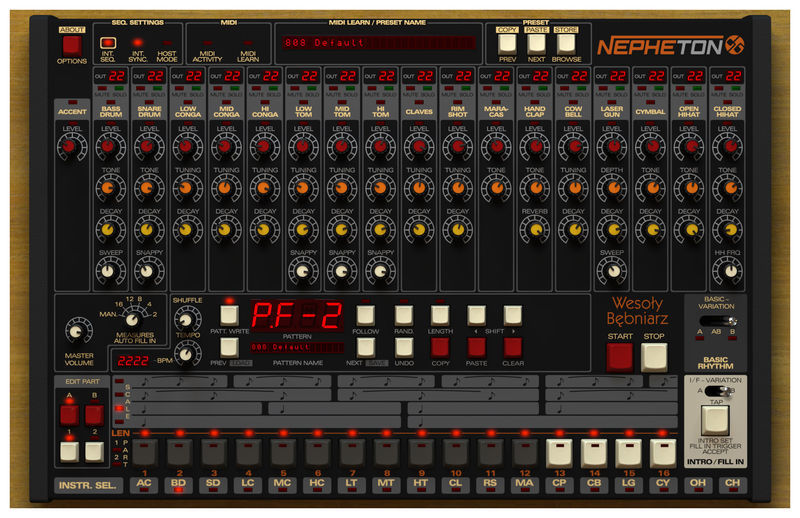Mute the Bass Drum channel
The height and width of the screenshot is (518, 800).
pos(102,89)
